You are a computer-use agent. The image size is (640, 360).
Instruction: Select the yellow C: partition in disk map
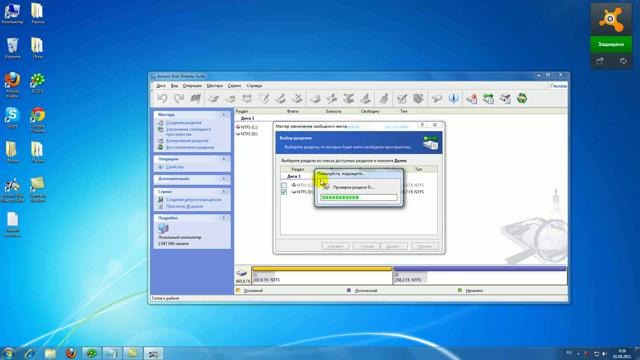click(322, 276)
